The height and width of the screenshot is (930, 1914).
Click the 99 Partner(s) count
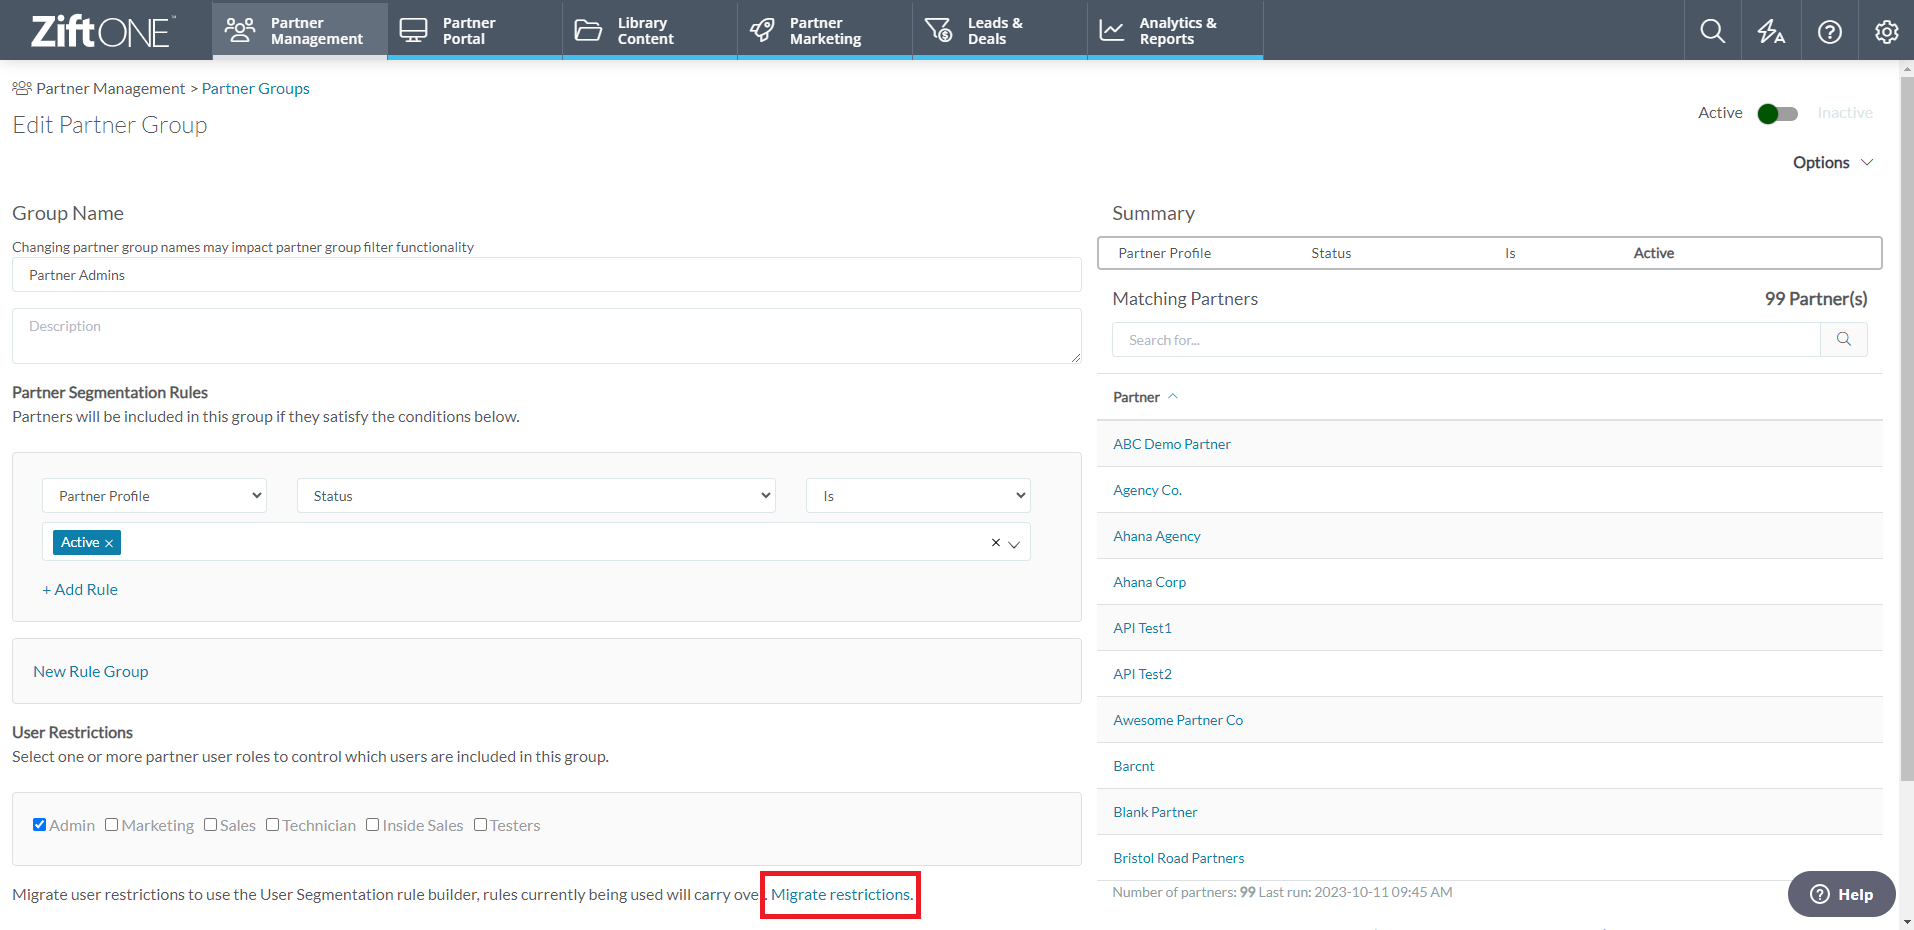point(1816,299)
